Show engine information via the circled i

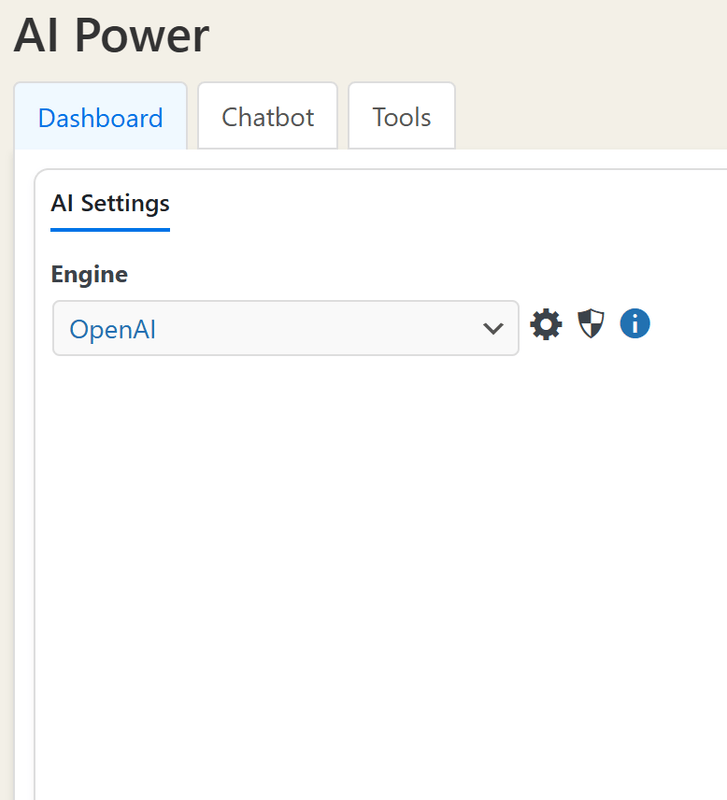pyautogui.click(x=635, y=324)
